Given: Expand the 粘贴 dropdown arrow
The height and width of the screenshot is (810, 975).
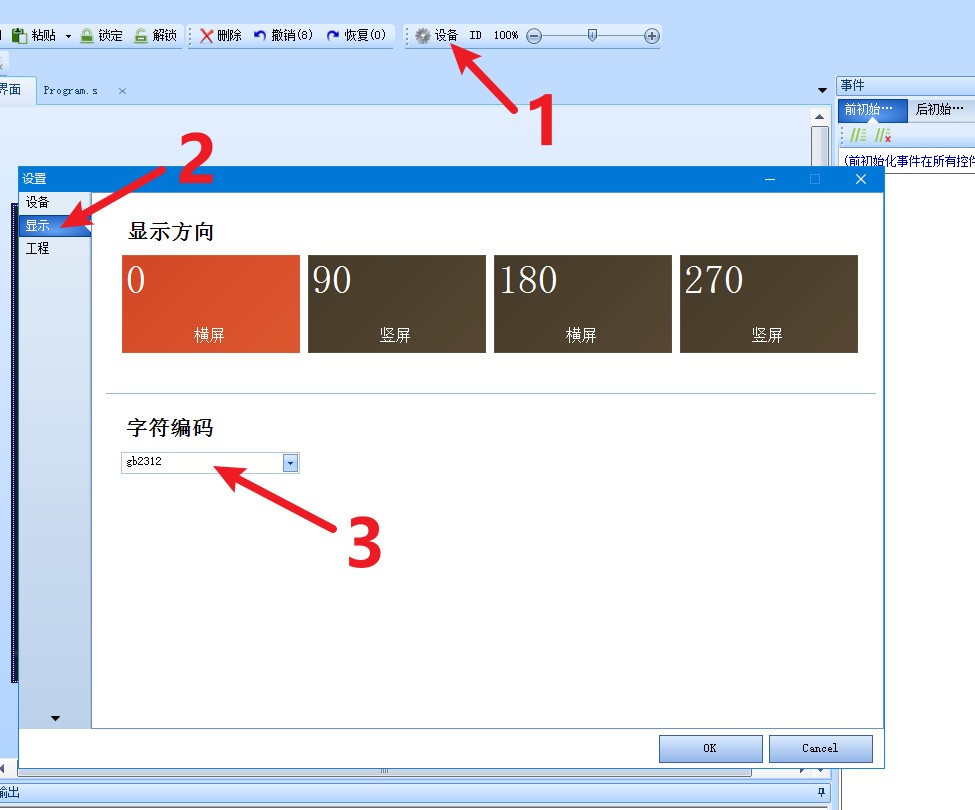Looking at the screenshot, I should coord(68,36).
